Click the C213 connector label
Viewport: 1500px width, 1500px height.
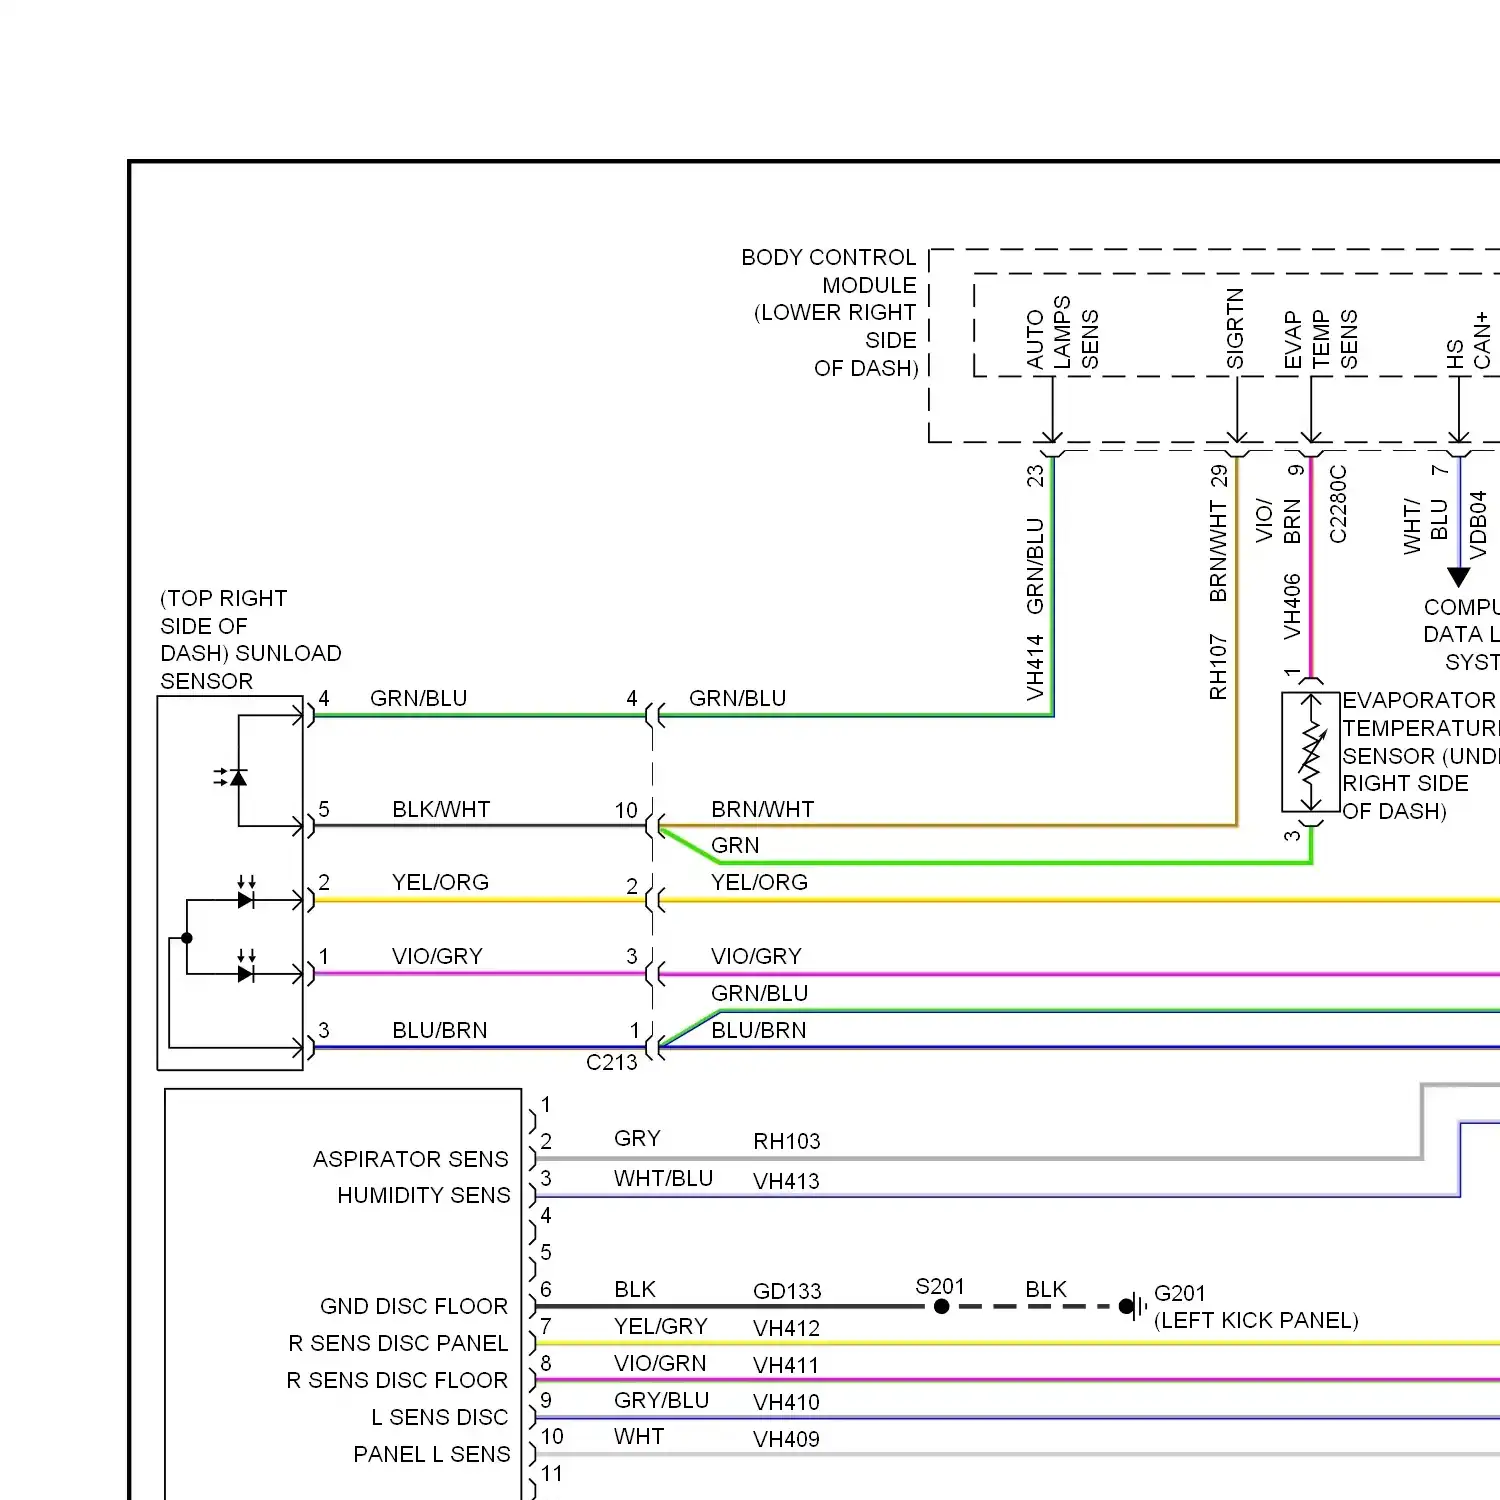click(x=612, y=1062)
